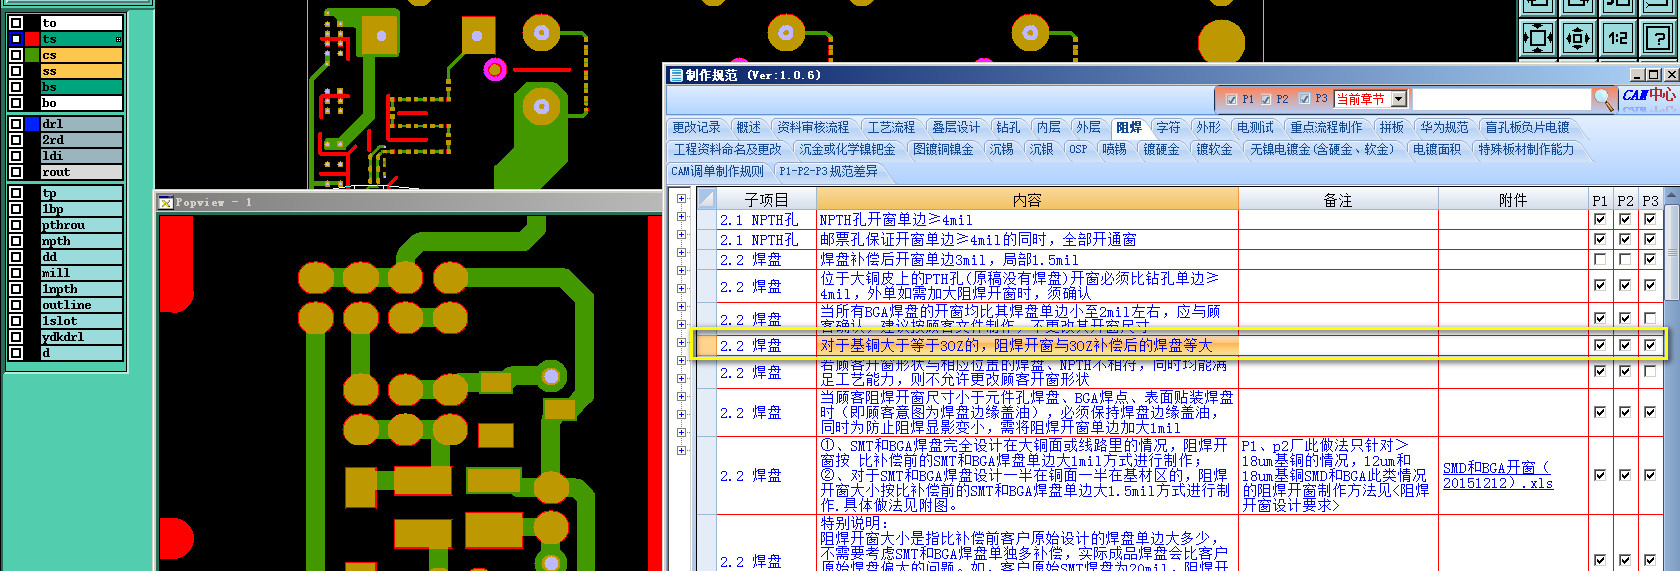1680x571 pixels.
Task: Open the 华为规范 tab
Action: 1444,127
